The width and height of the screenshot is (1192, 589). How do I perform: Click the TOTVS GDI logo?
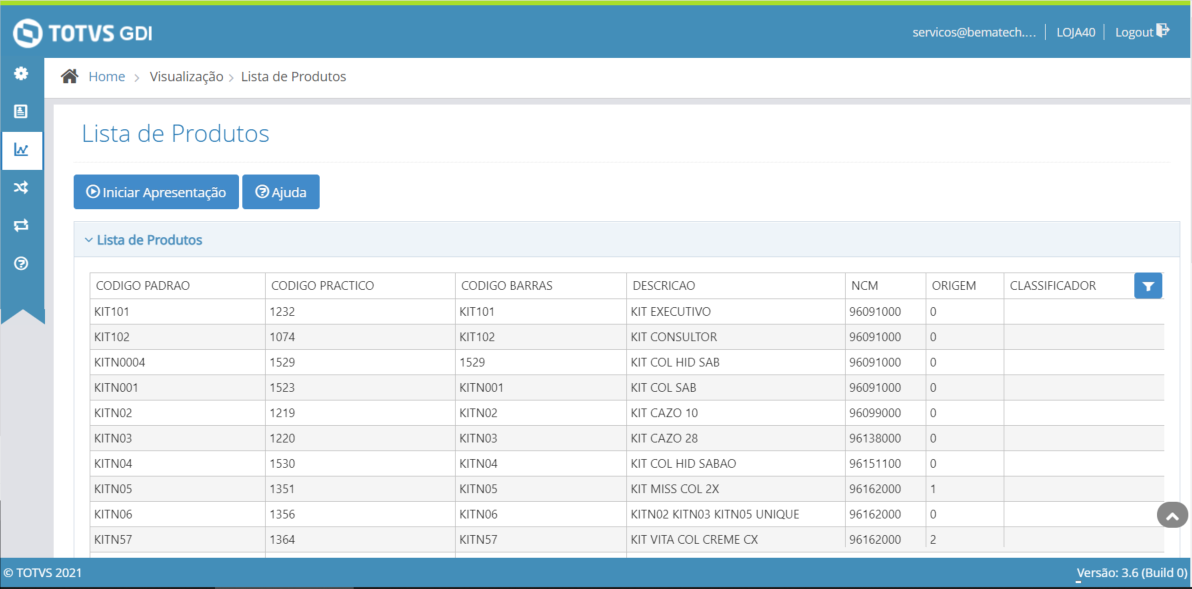[83, 33]
